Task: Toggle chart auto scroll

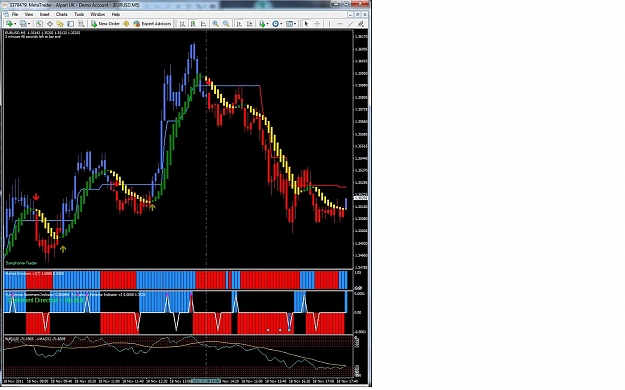Action: (239, 24)
